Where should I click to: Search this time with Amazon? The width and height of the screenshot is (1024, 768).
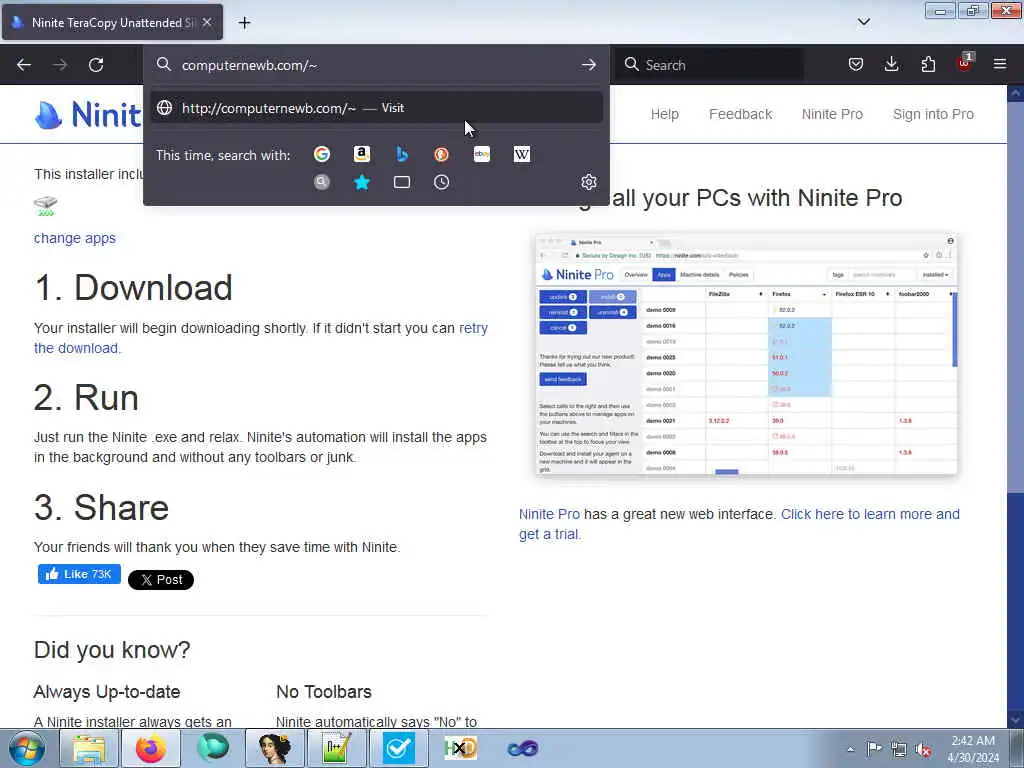362,154
